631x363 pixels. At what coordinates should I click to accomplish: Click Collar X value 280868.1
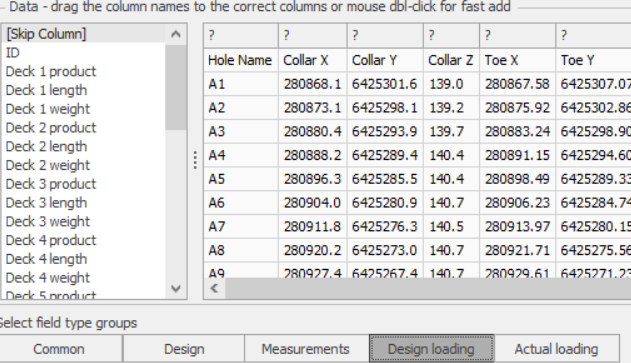coord(313,84)
